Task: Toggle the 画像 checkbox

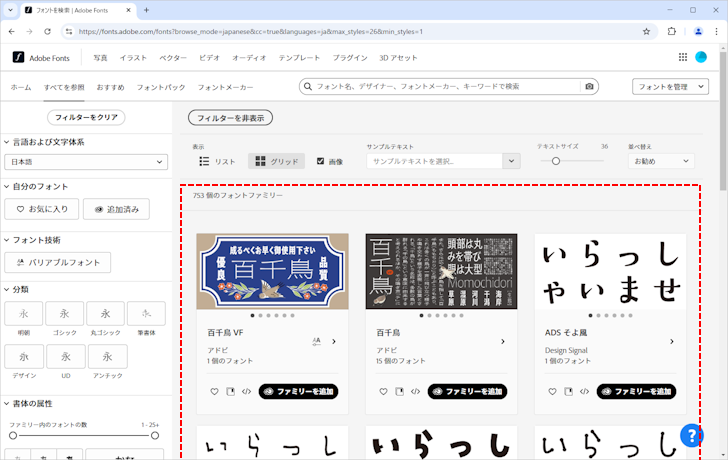Action: [320, 161]
